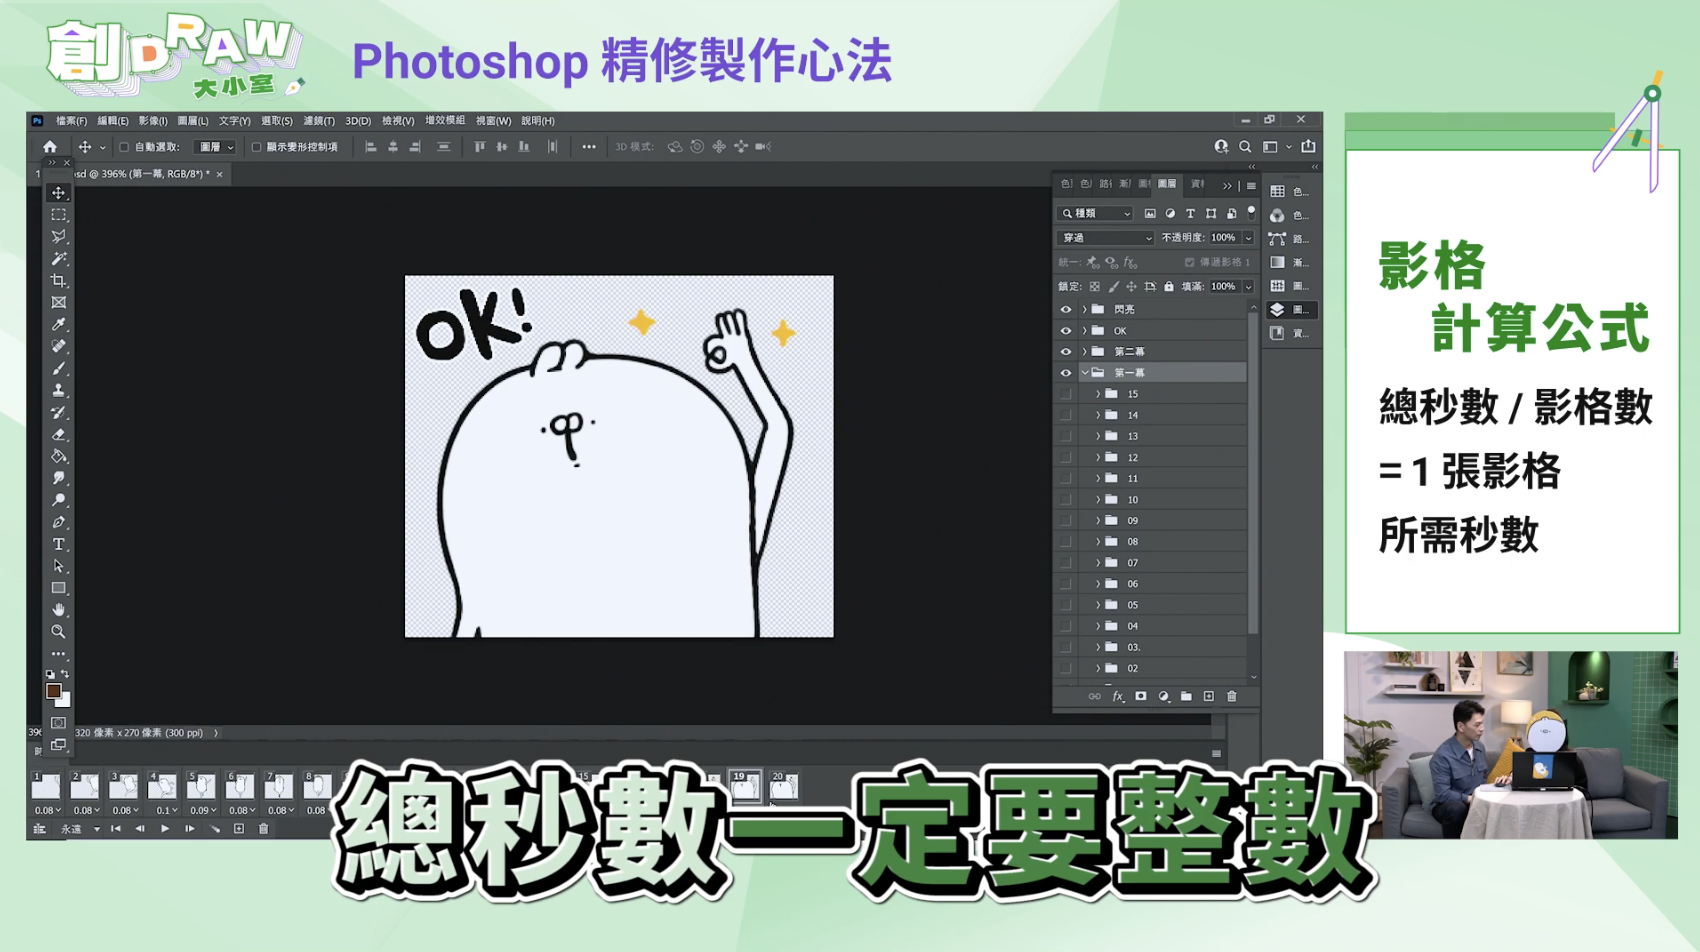
Task: Select the Pen tool
Action: pos(59,522)
